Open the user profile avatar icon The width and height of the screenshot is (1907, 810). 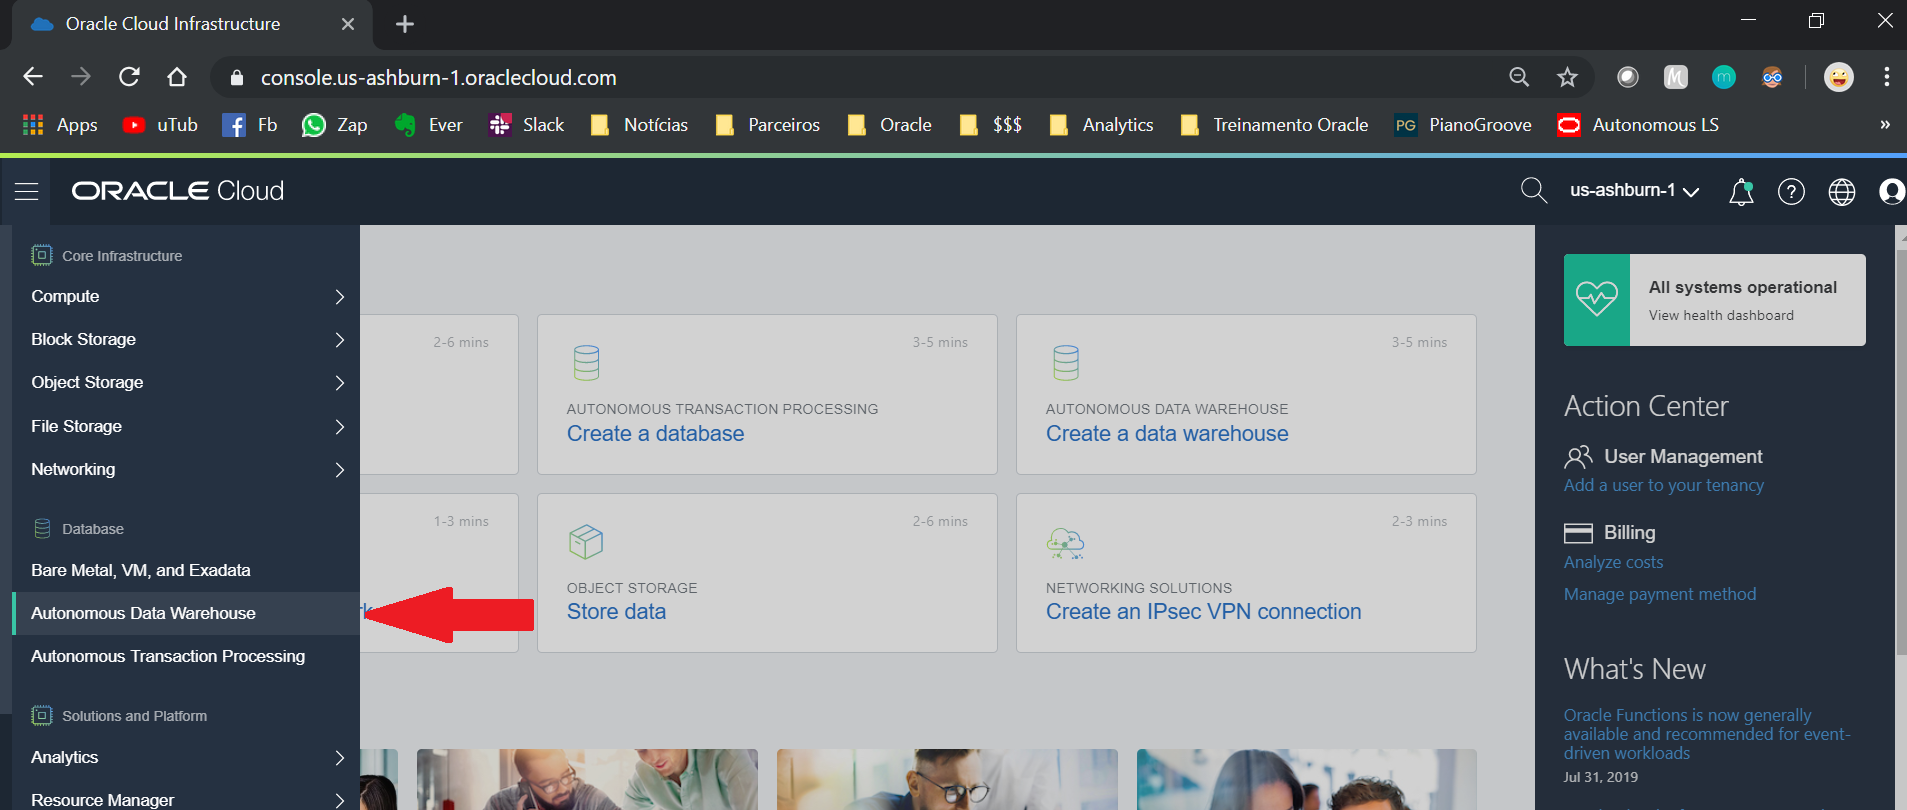(1892, 191)
